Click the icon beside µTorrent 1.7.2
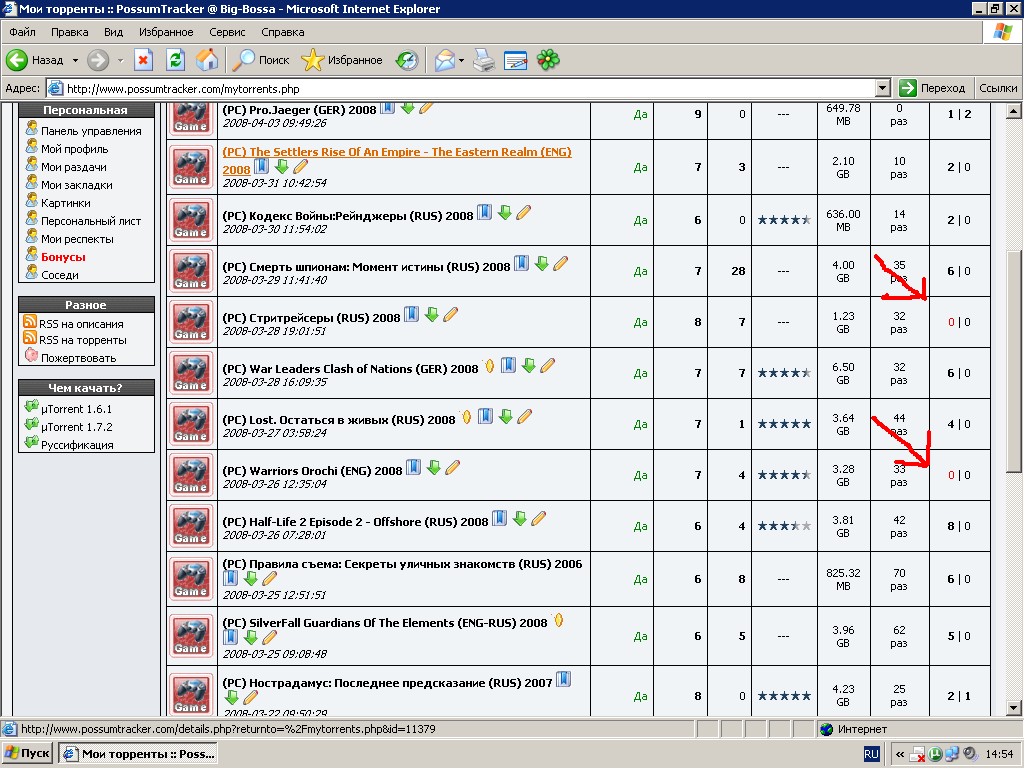 (31, 424)
